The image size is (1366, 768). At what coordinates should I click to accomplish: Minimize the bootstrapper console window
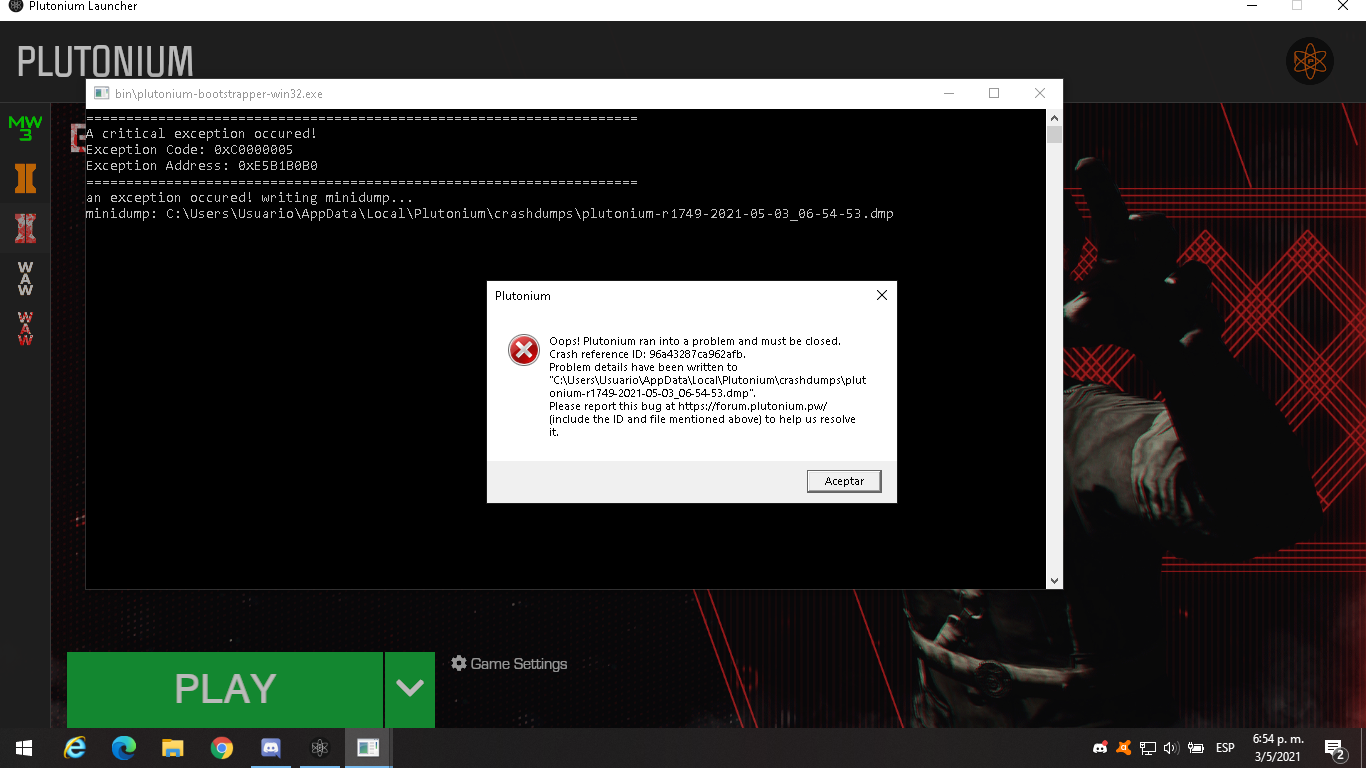click(948, 93)
